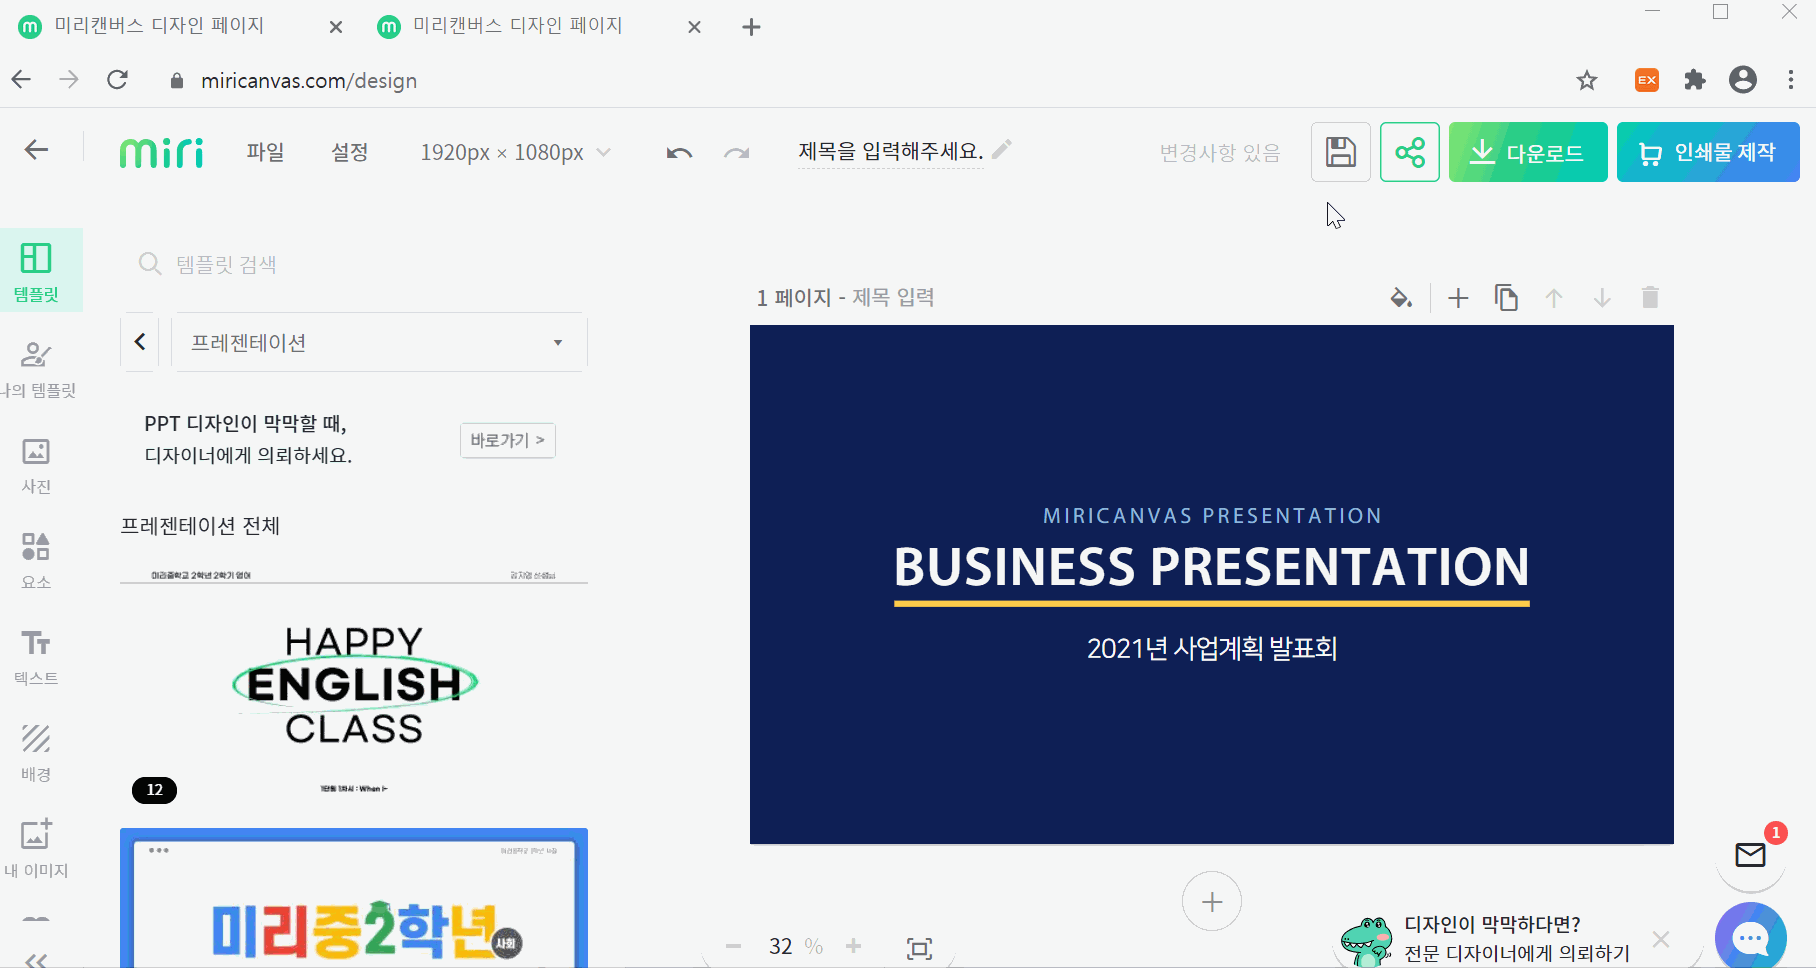Collapse the sidebar with double-chevron icon

(36, 960)
